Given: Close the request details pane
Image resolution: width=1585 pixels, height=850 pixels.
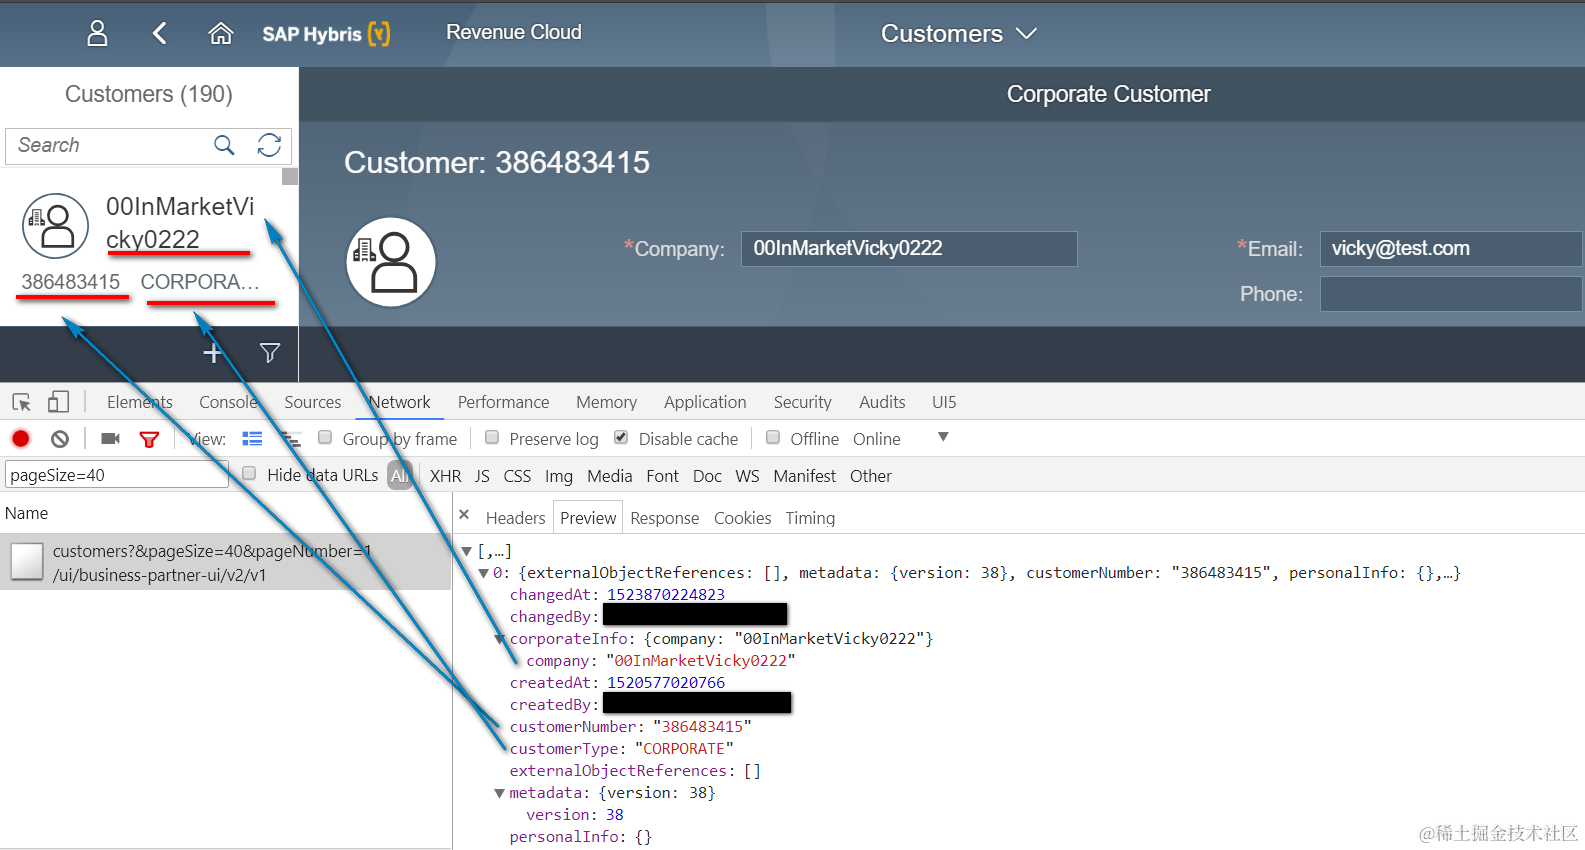Looking at the screenshot, I should click(464, 514).
